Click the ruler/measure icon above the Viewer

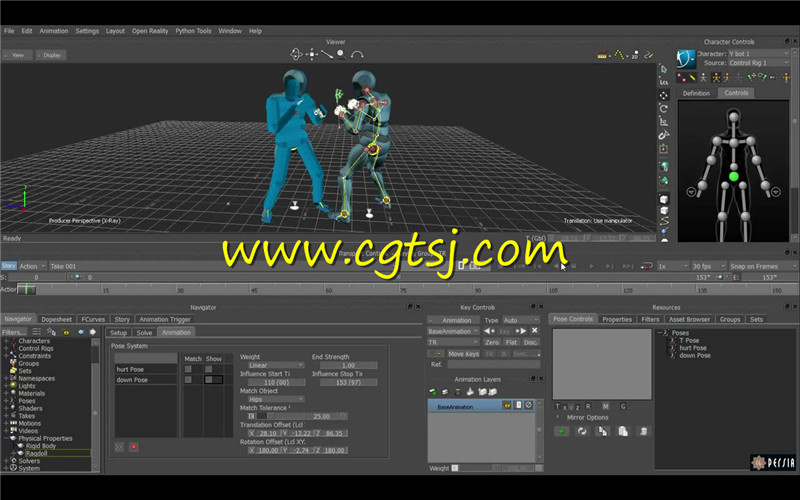pos(602,55)
